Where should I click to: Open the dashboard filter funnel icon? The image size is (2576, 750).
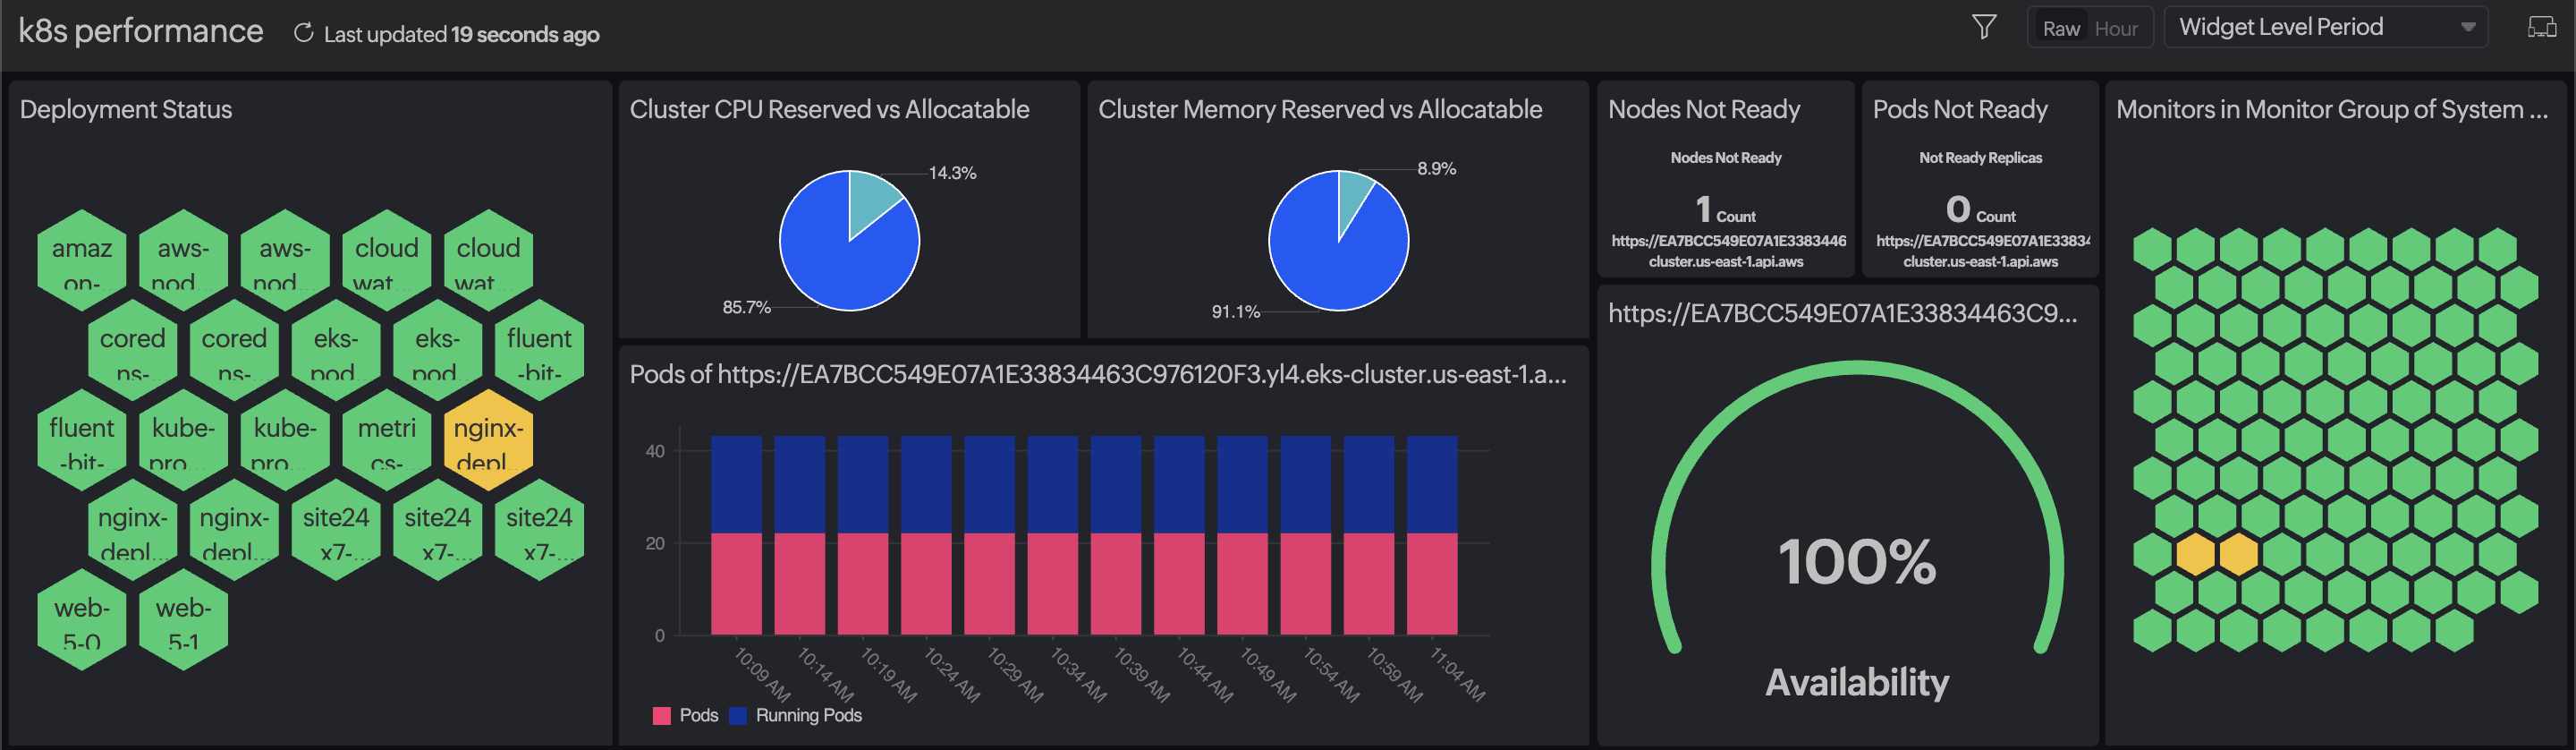tap(1984, 27)
